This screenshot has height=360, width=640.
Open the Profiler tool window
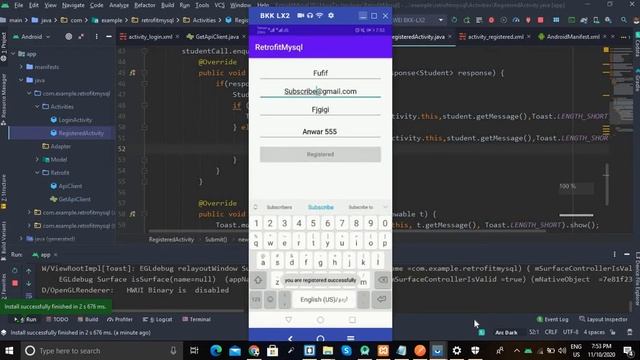click(x=120, y=319)
